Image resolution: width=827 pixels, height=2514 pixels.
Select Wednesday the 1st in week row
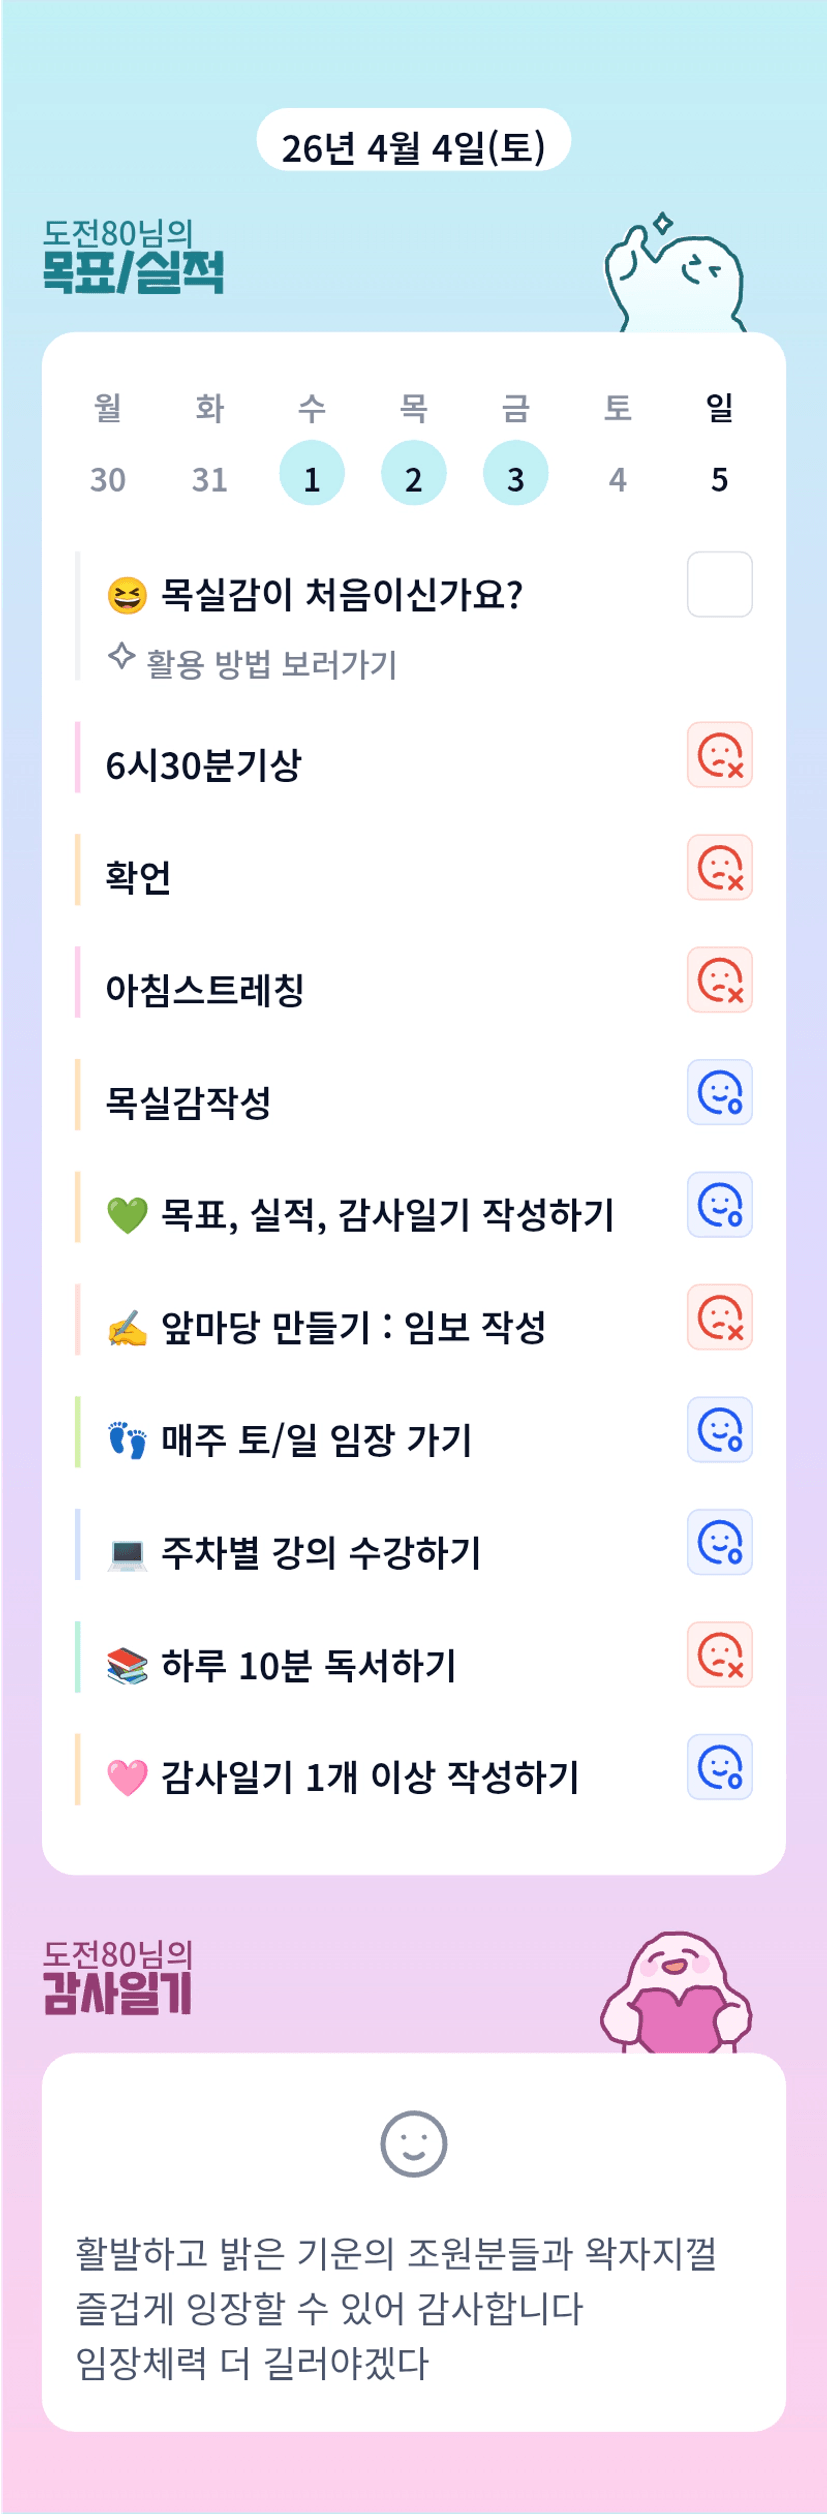(312, 473)
